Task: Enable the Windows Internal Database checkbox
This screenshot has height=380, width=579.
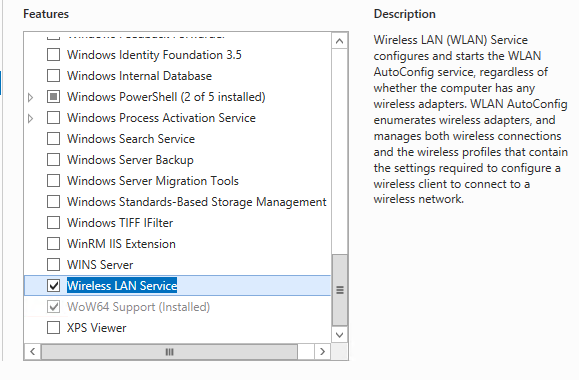Action: pos(54,76)
